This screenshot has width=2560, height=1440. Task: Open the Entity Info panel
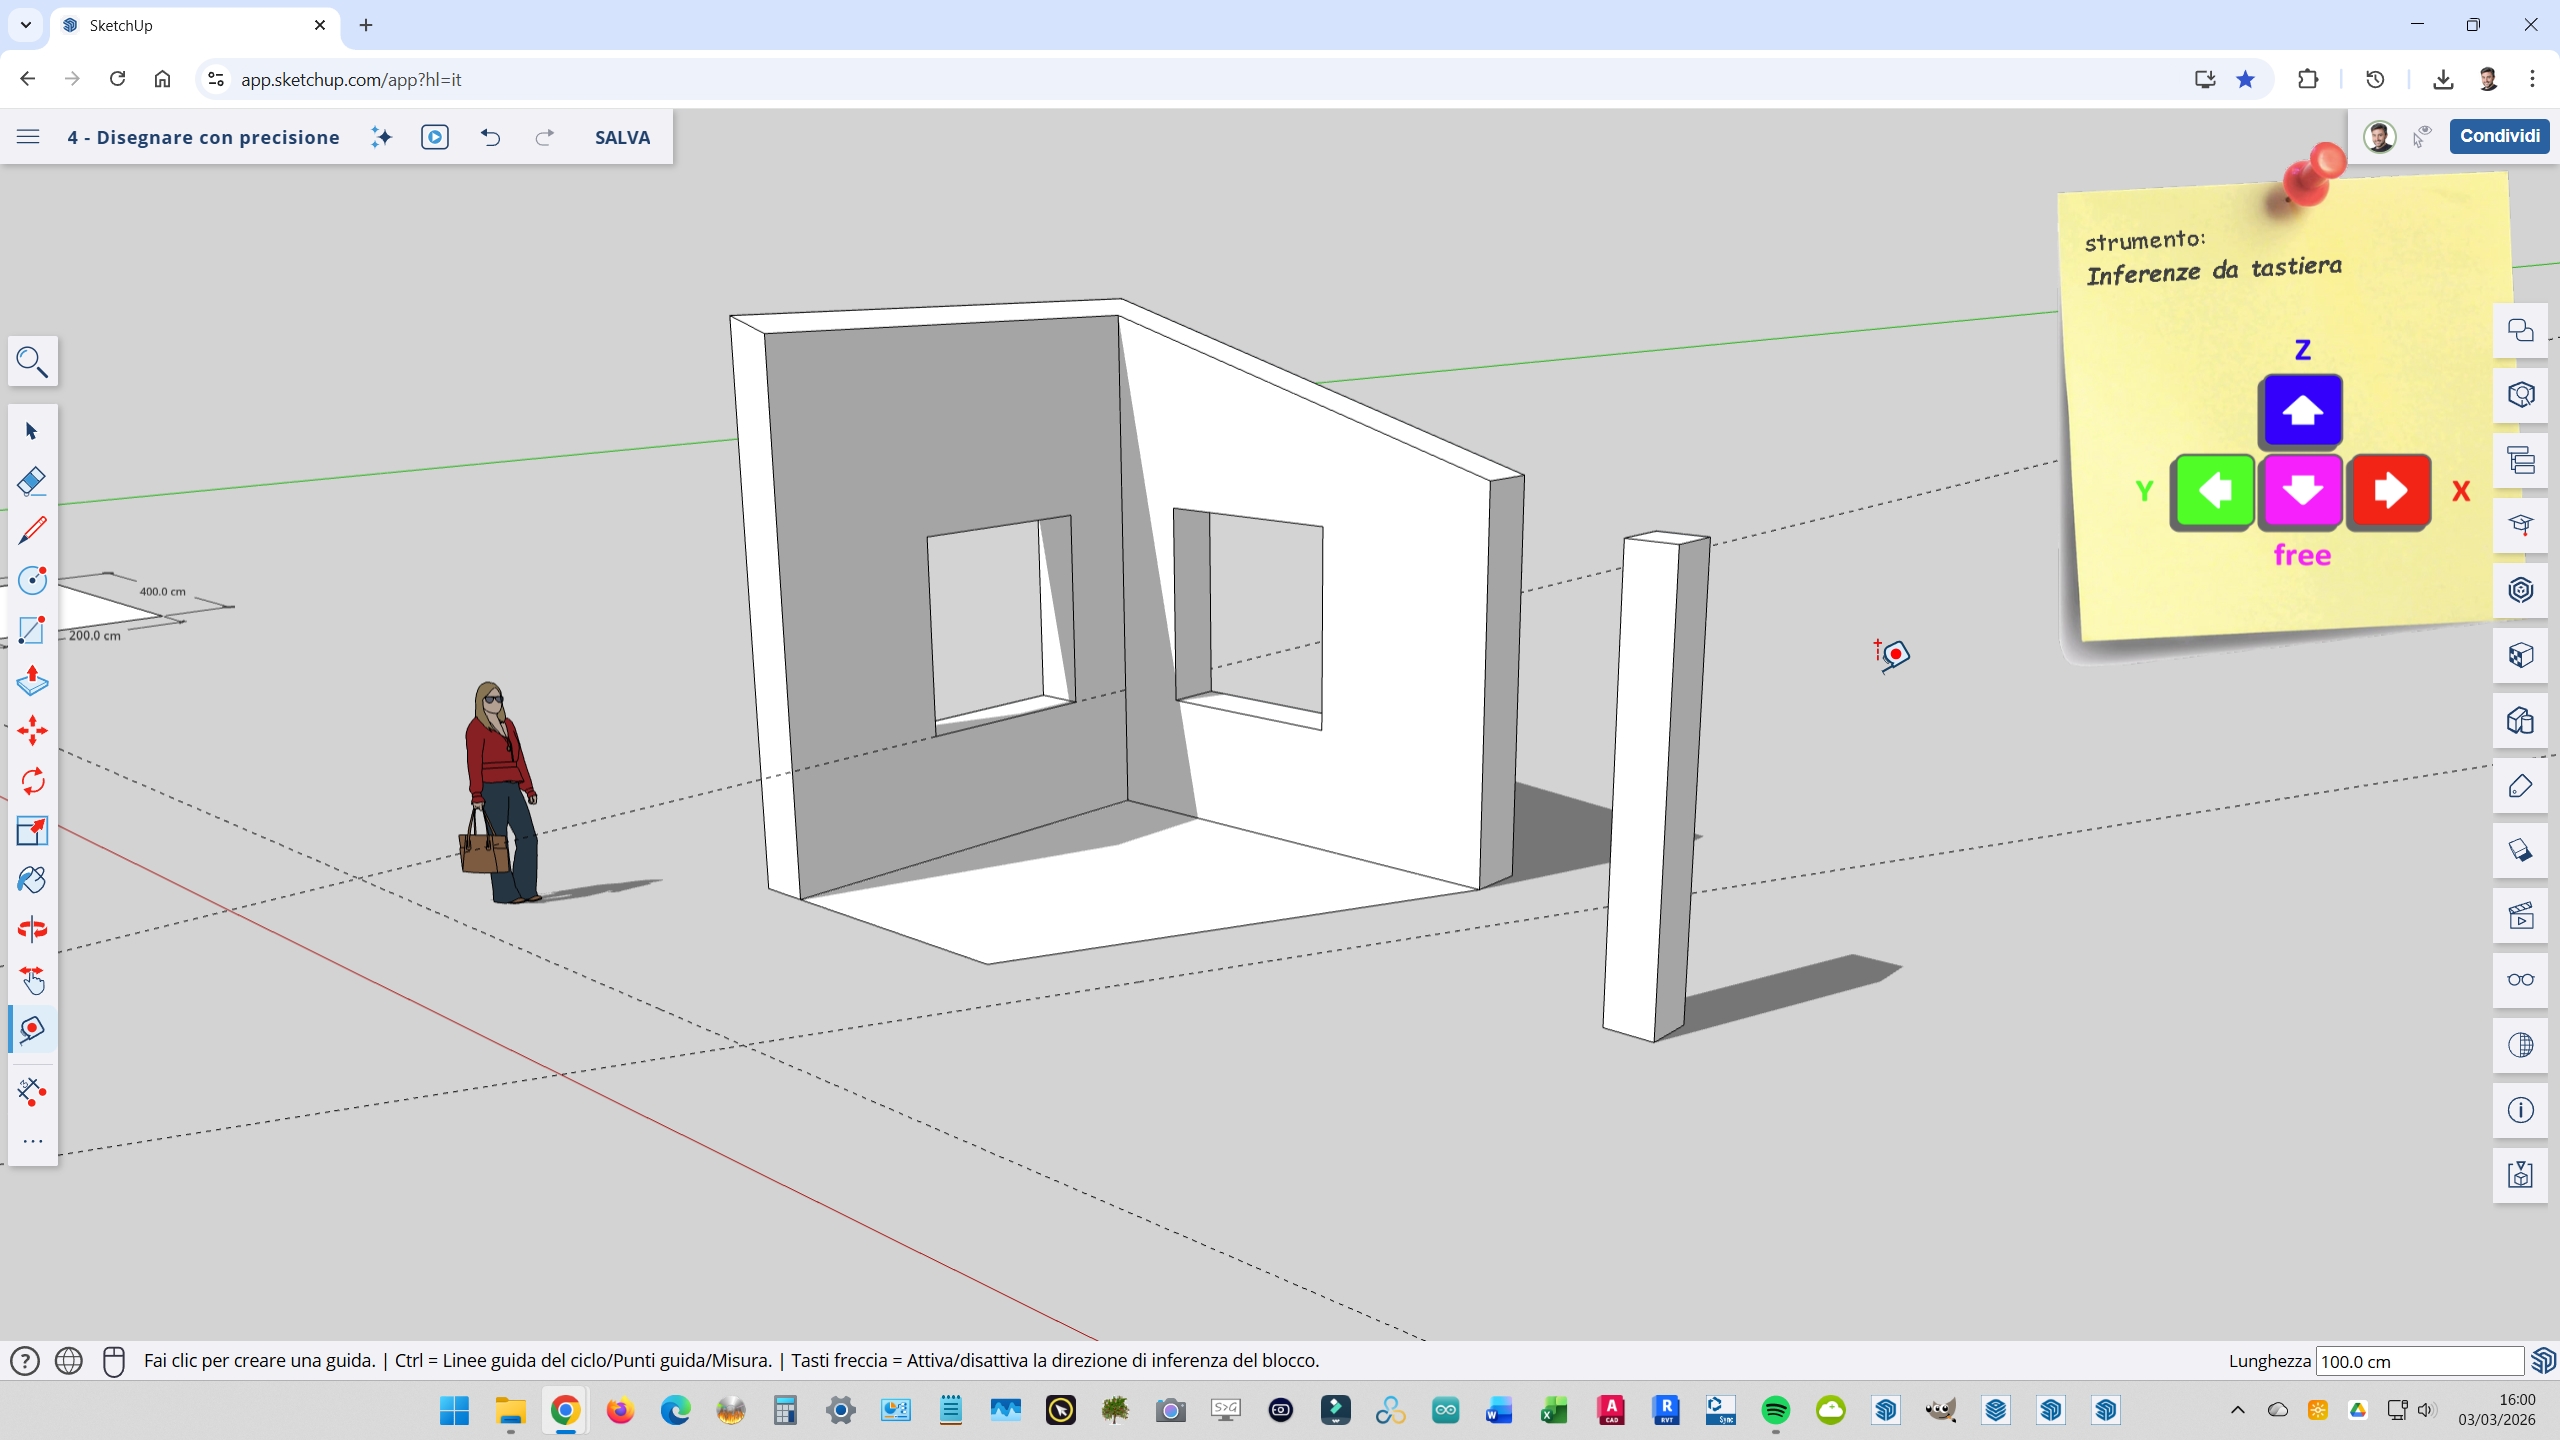[2520, 1110]
